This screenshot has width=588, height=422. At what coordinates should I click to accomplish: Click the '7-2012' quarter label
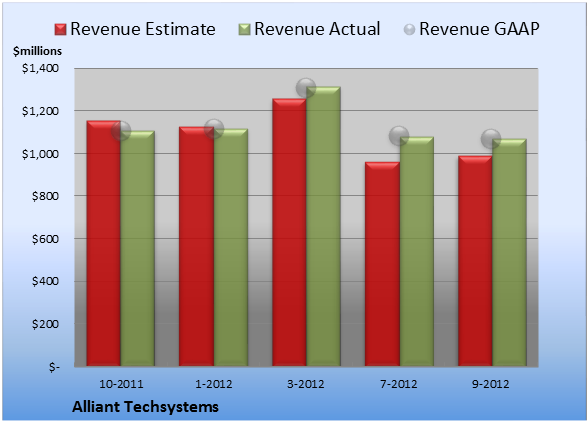pyautogui.click(x=399, y=384)
